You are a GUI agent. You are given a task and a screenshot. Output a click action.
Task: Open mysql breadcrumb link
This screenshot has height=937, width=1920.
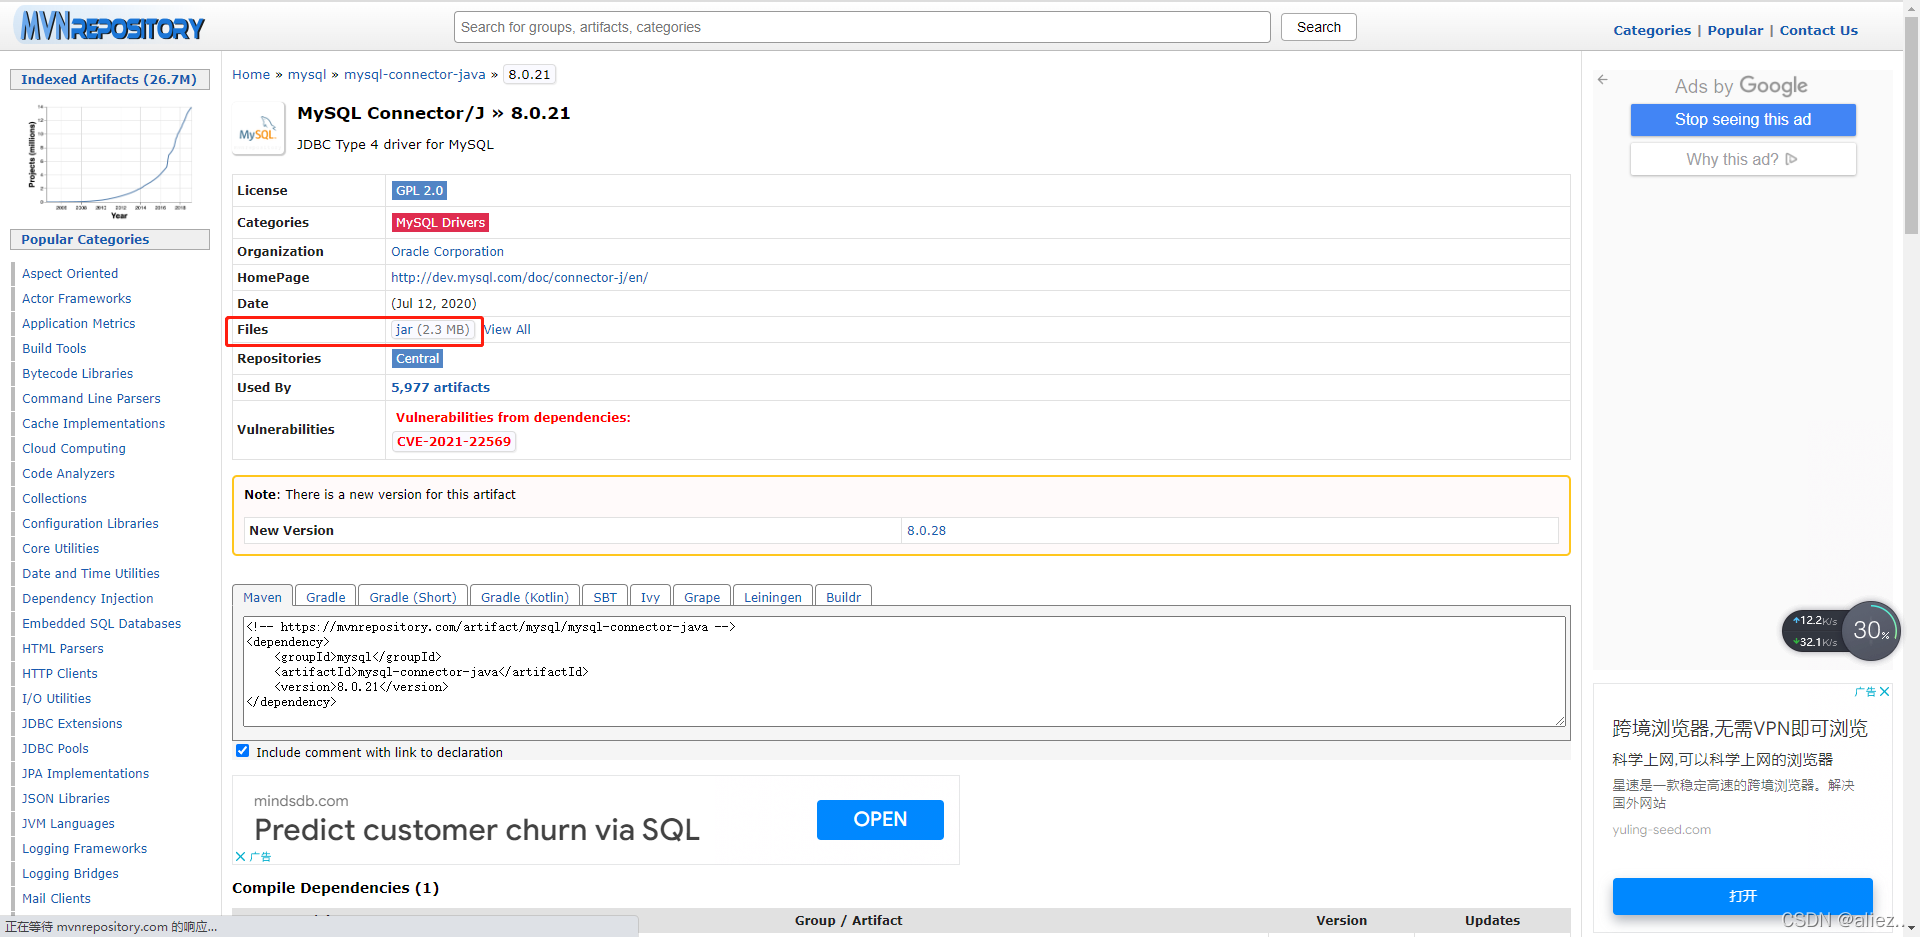(x=307, y=74)
